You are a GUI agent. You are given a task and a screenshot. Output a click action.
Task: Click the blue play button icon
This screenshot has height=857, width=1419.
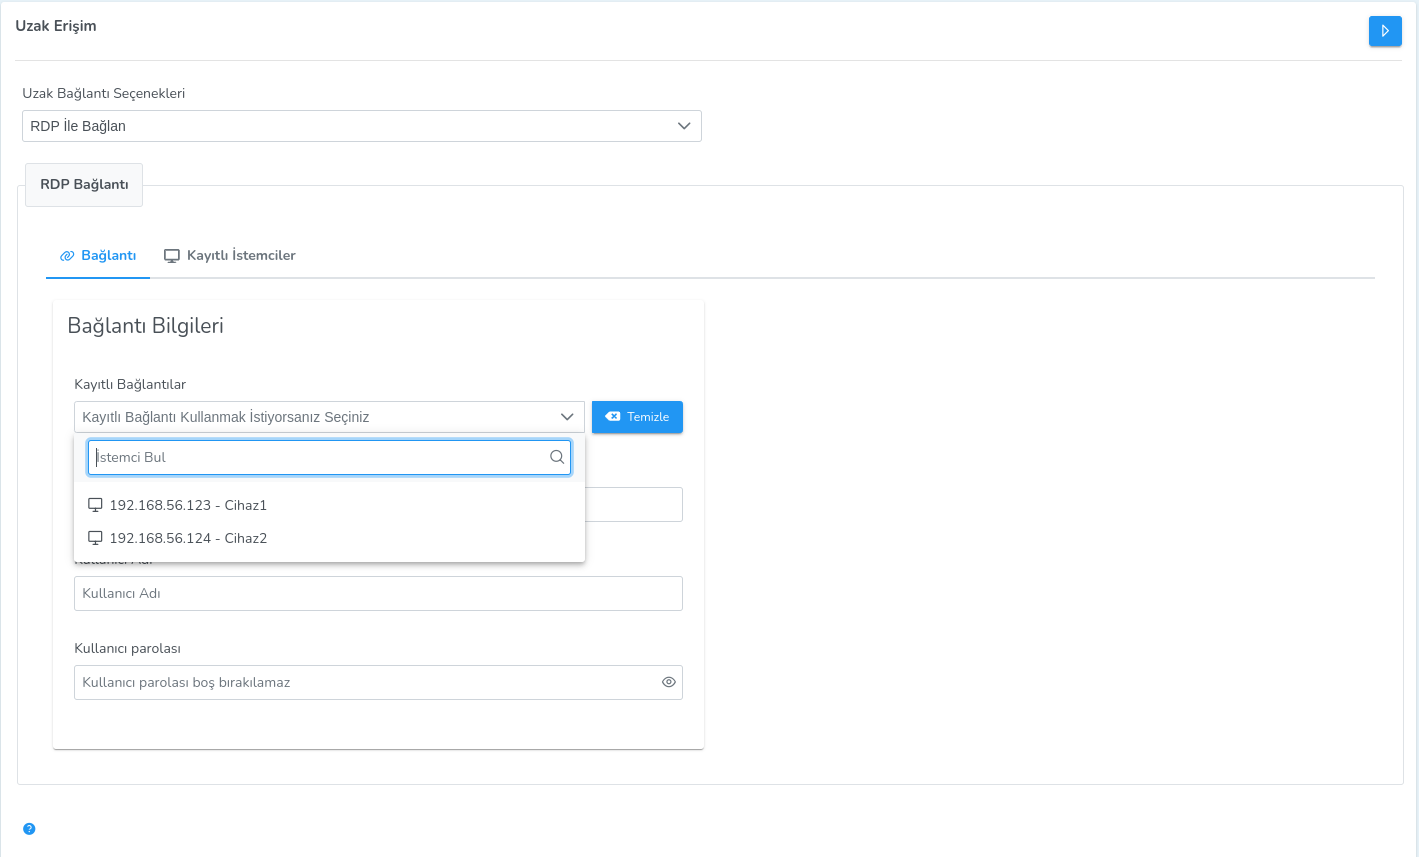coord(1385,31)
